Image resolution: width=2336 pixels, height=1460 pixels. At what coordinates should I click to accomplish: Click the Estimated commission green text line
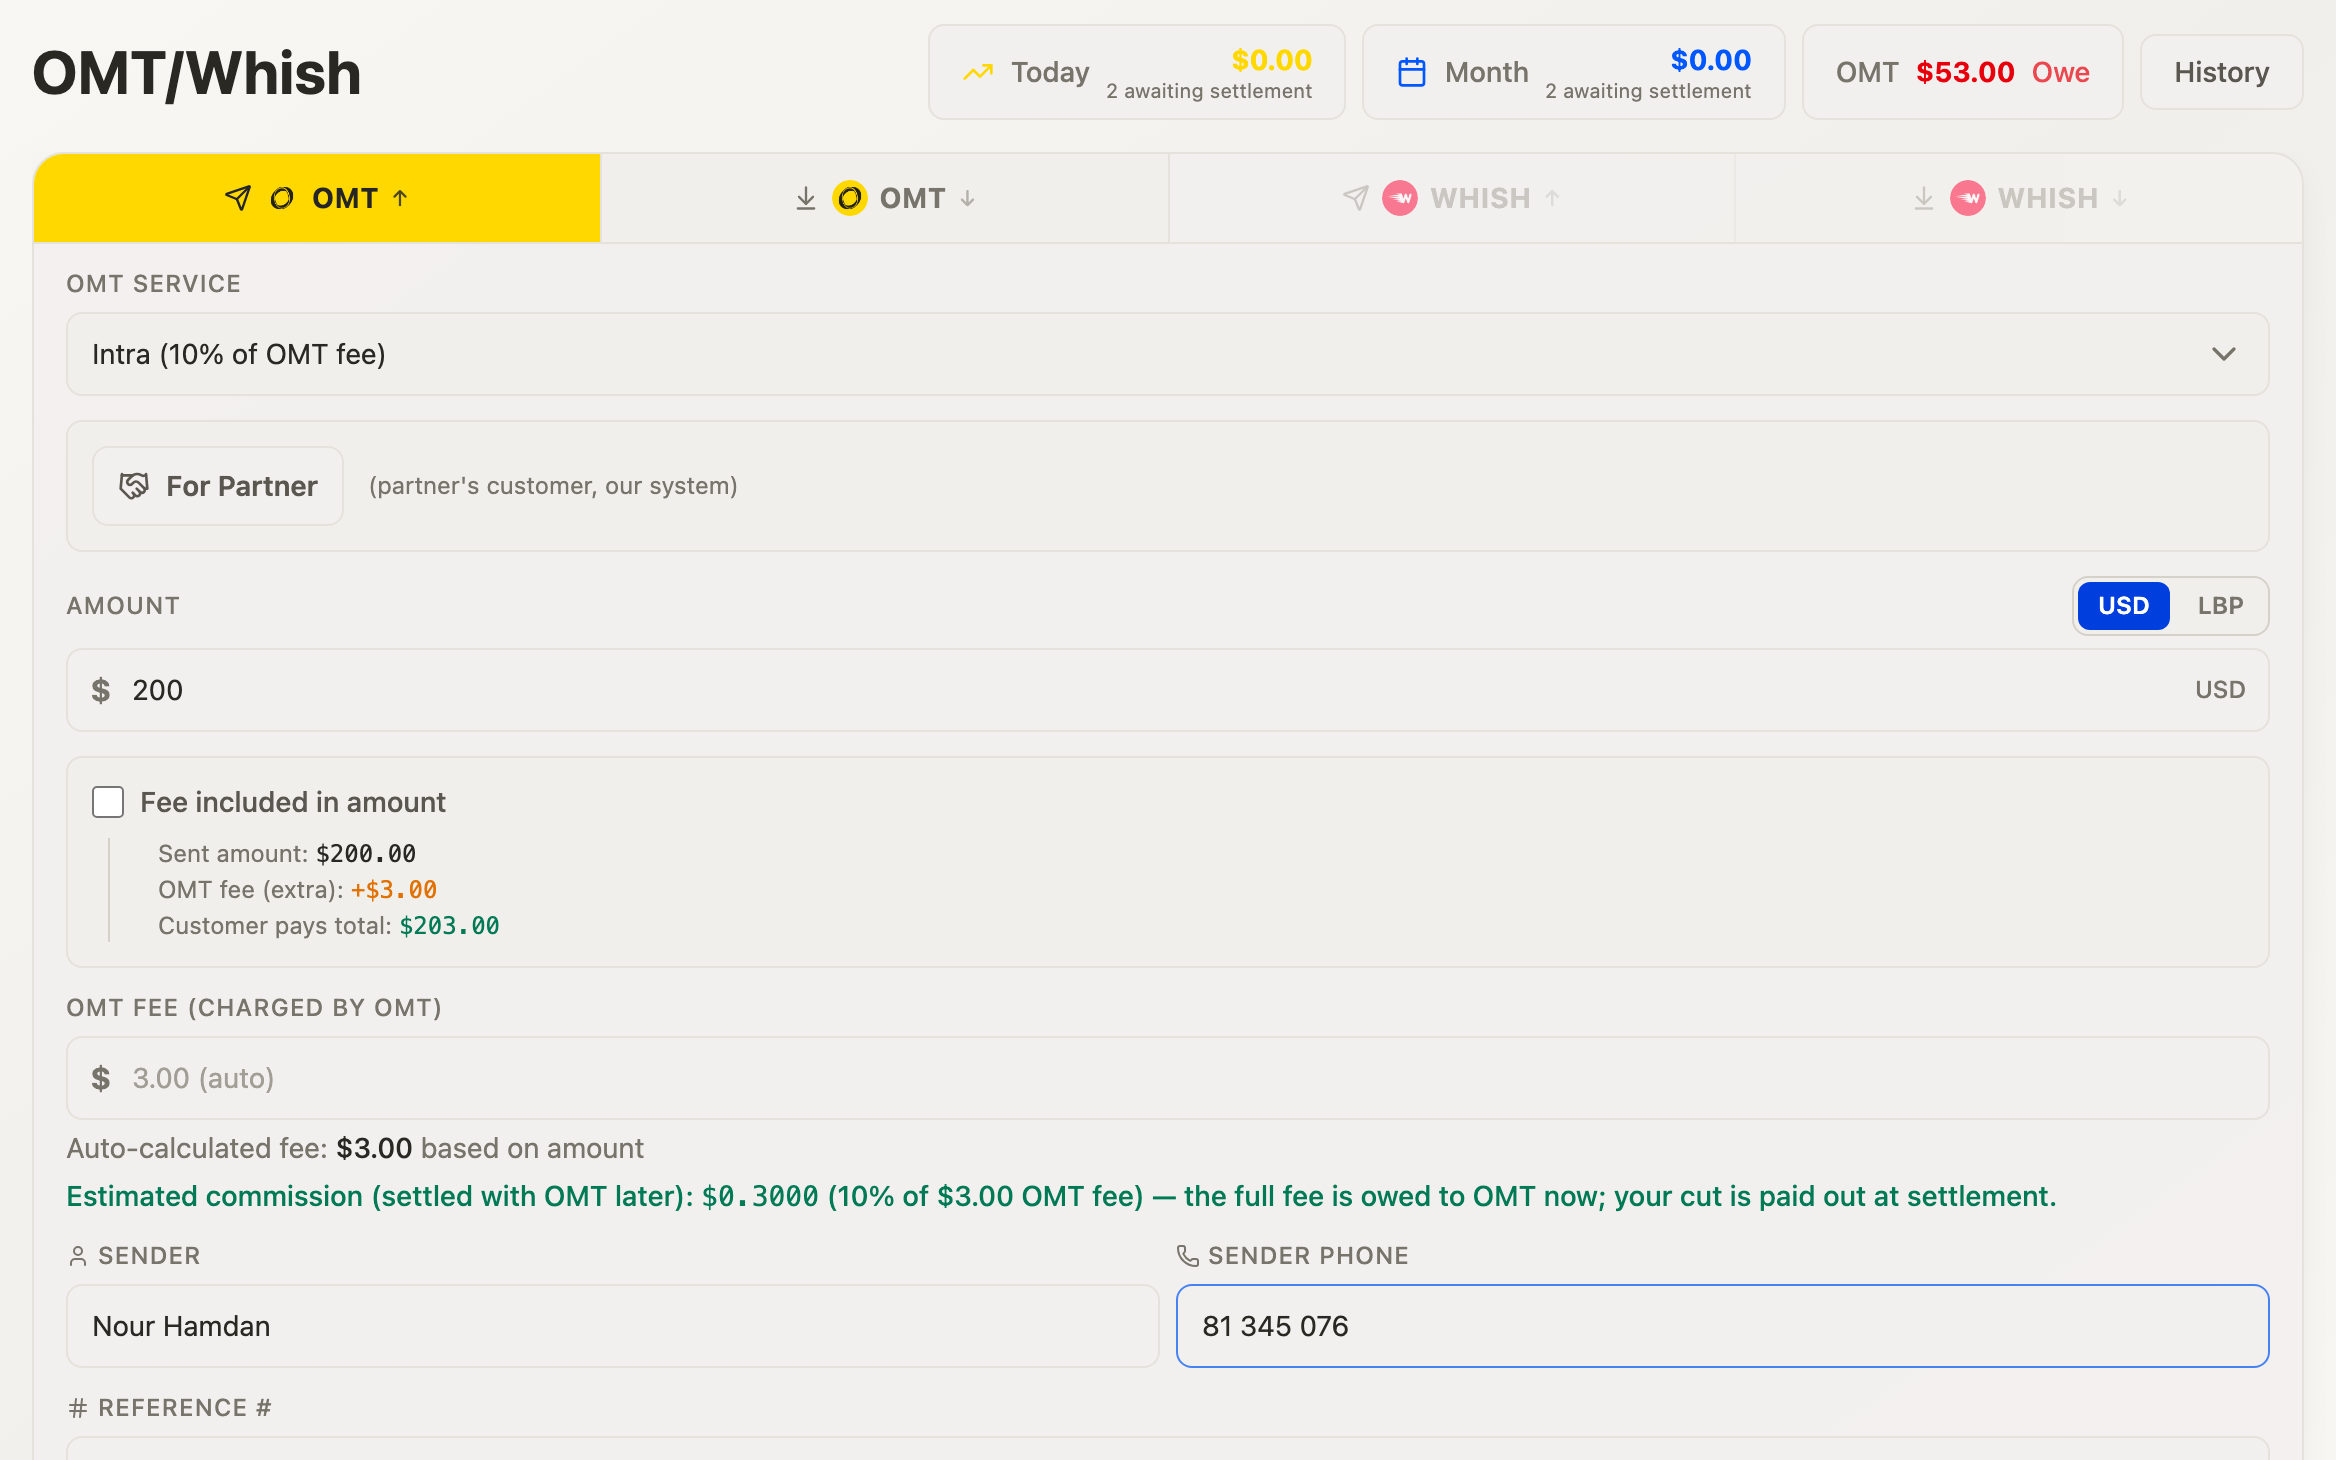click(x=1061, y=1196)
